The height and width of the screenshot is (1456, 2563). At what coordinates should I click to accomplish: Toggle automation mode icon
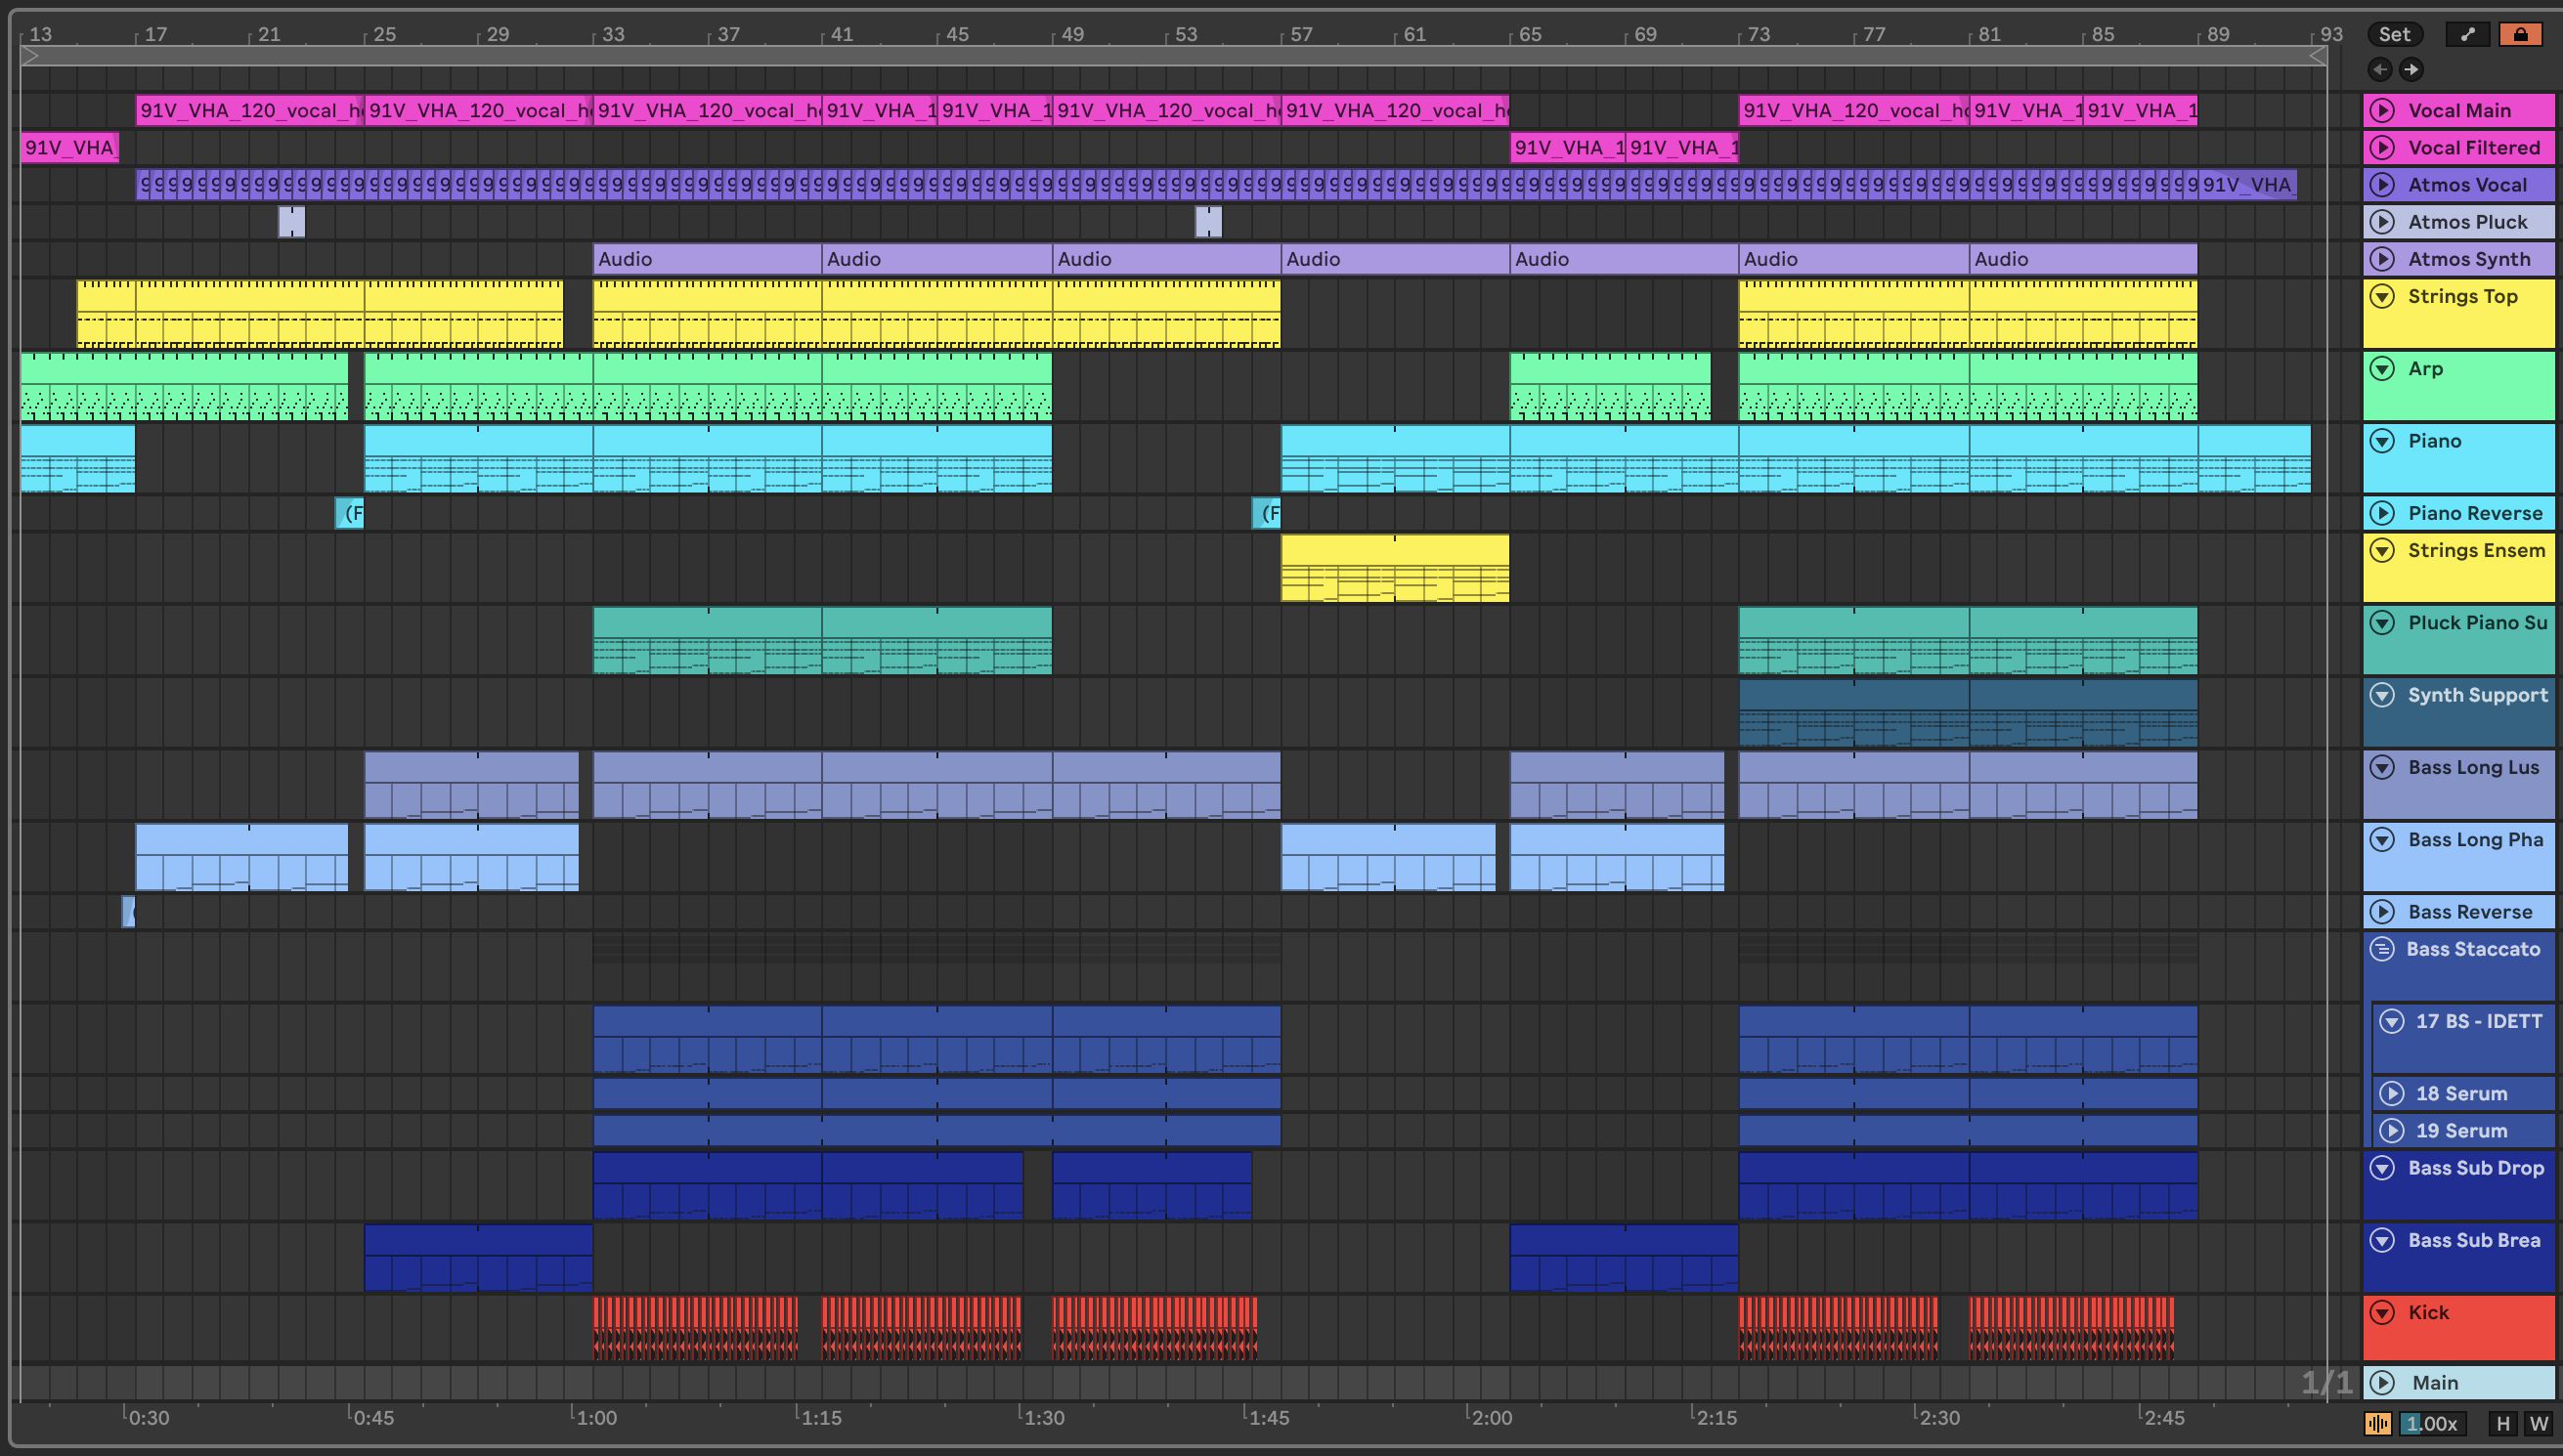[x=2468, y=34]
